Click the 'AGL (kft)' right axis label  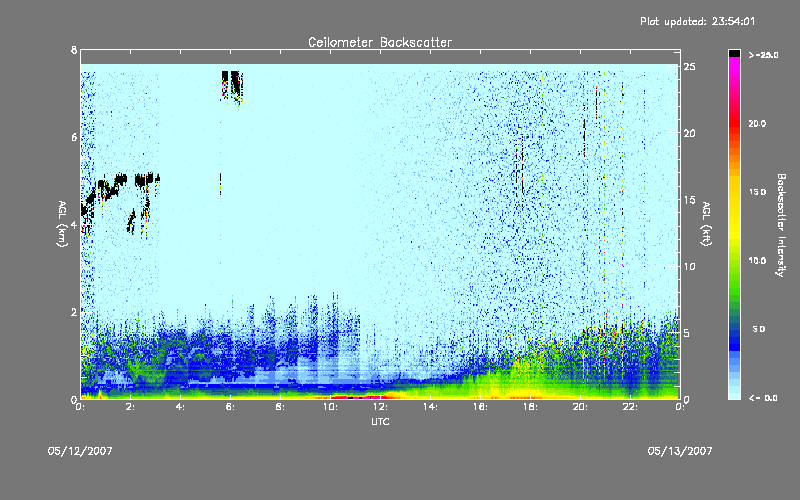pyautogui.click(x=706, y=223)
